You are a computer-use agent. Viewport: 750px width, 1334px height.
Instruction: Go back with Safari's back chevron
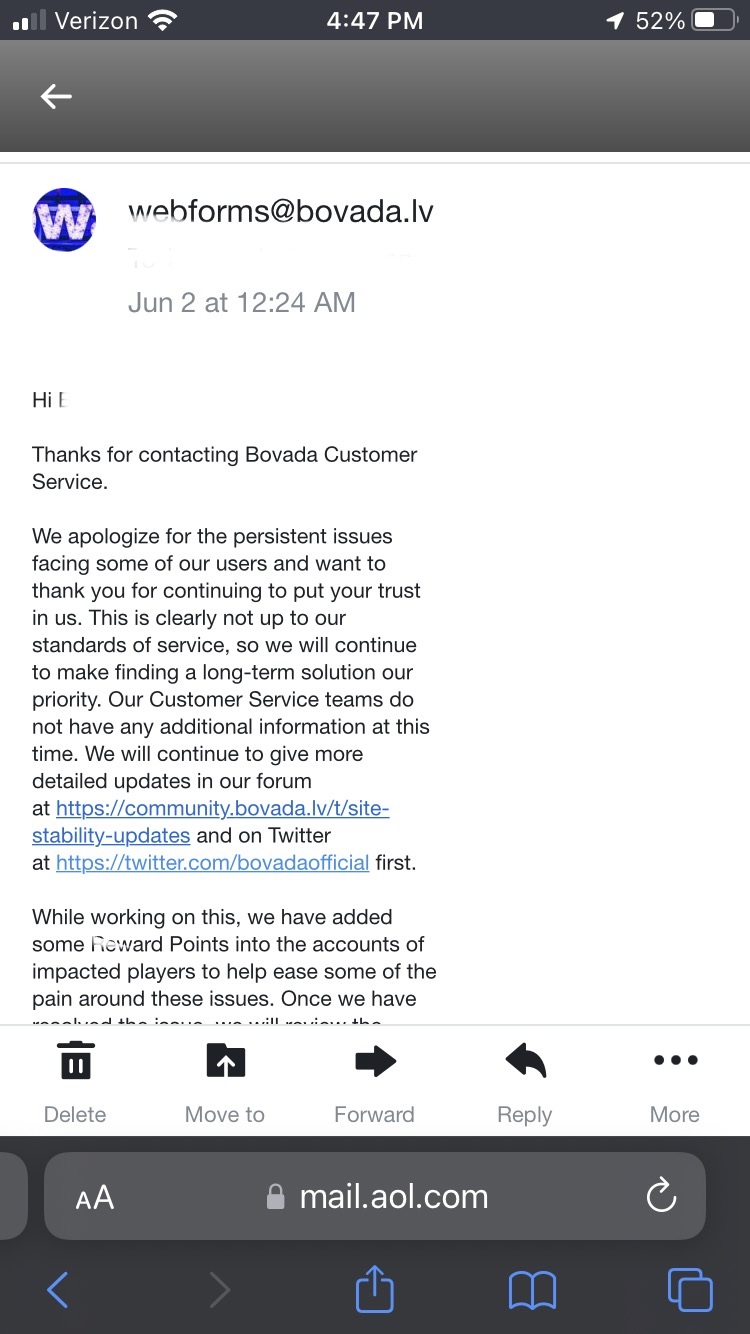click(x=58, y=1290)
